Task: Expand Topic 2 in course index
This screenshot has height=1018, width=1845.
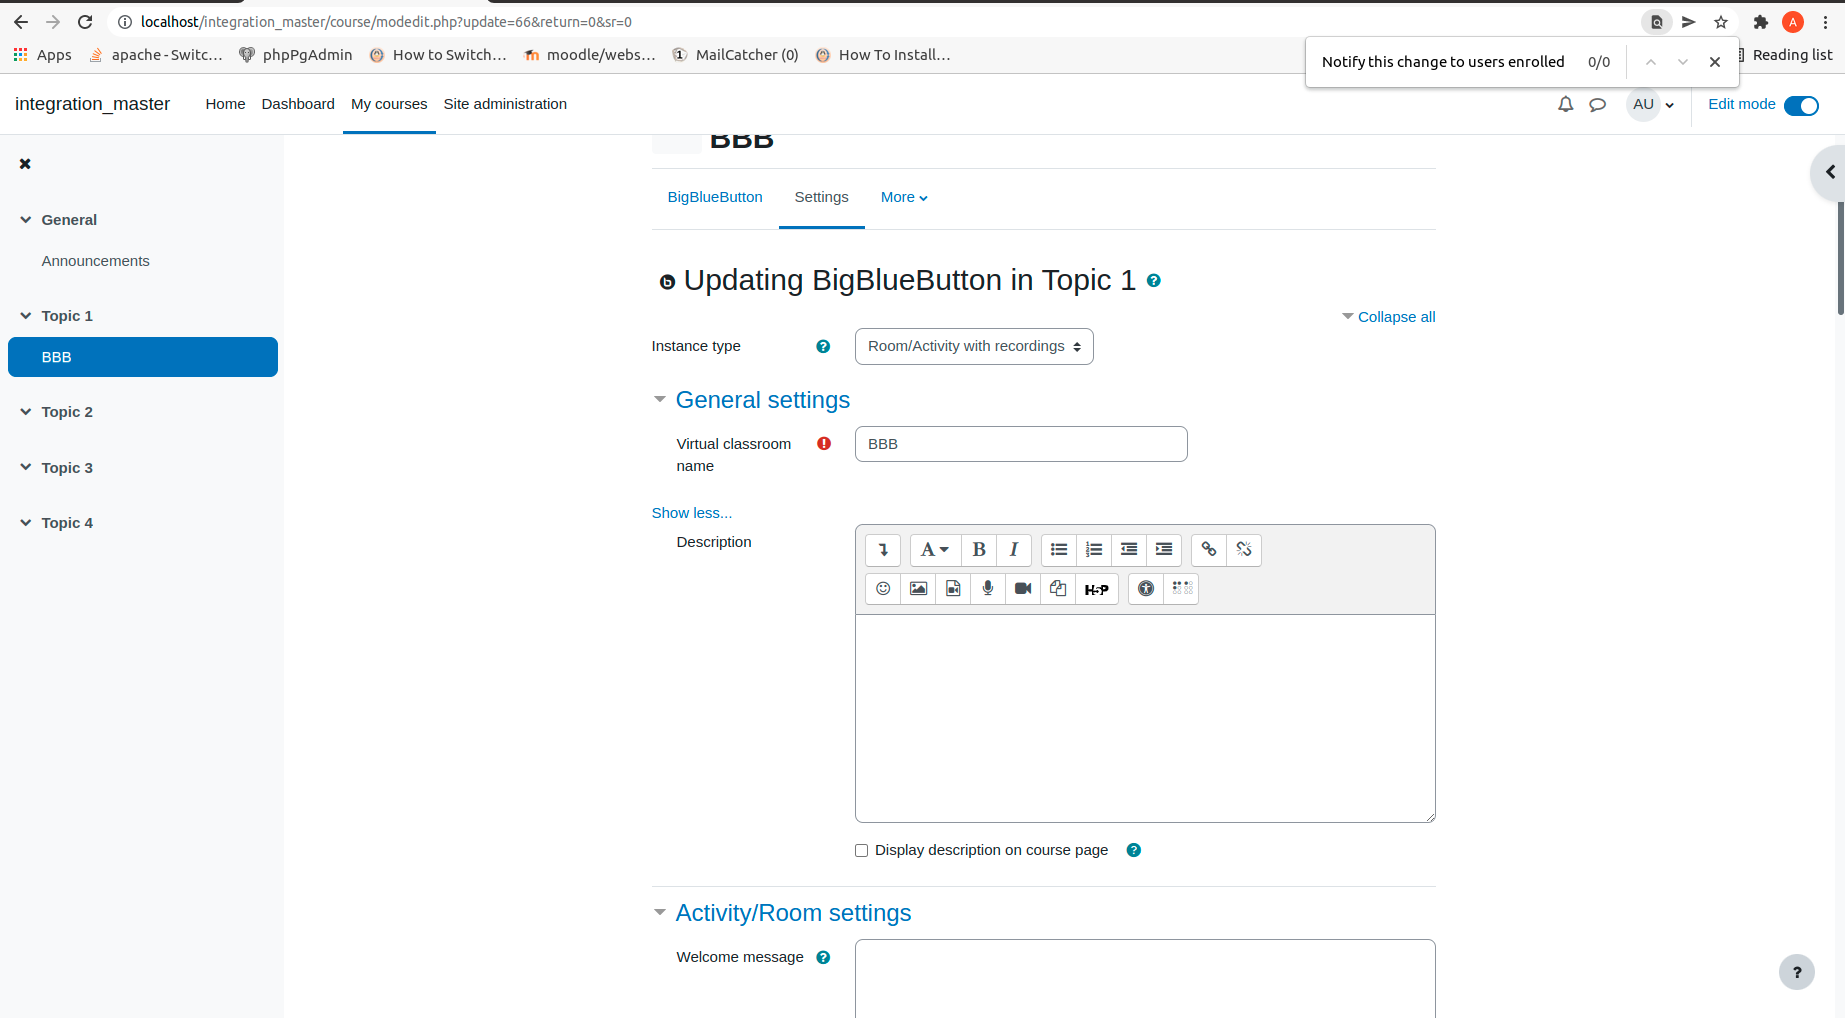Action: click(26, 412)
